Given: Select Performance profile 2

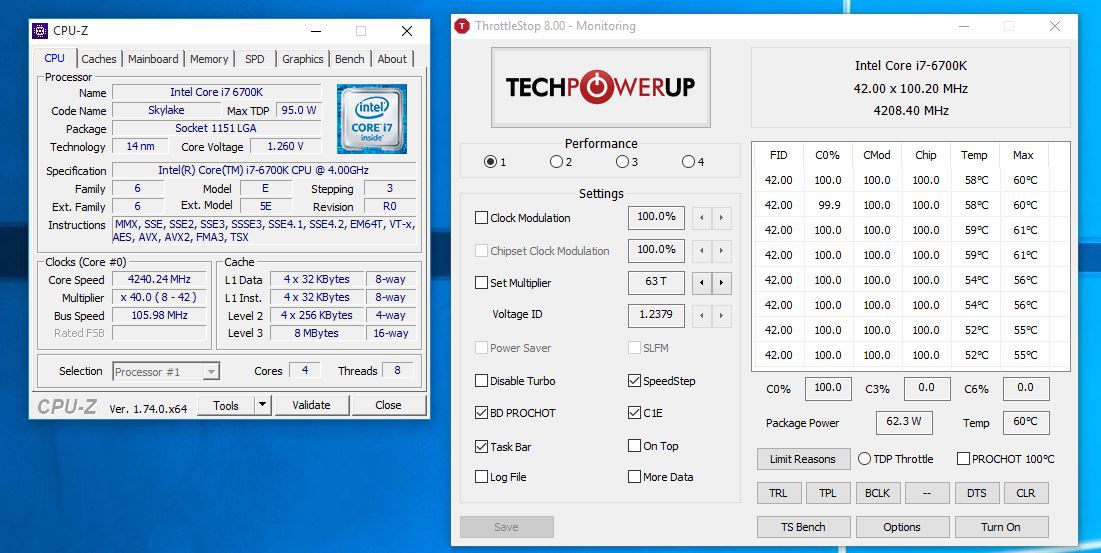Looking at the screenshot, I should [557, 162].
